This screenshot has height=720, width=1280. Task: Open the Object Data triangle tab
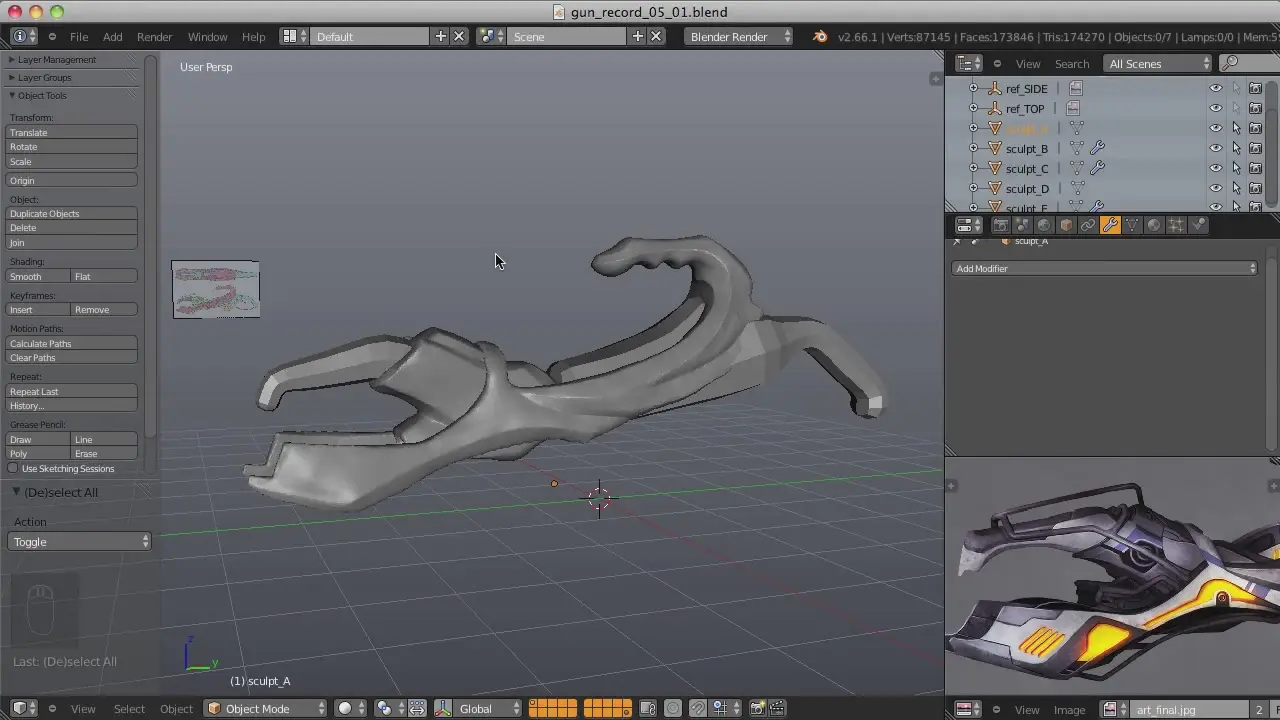tap(1132, 226)
